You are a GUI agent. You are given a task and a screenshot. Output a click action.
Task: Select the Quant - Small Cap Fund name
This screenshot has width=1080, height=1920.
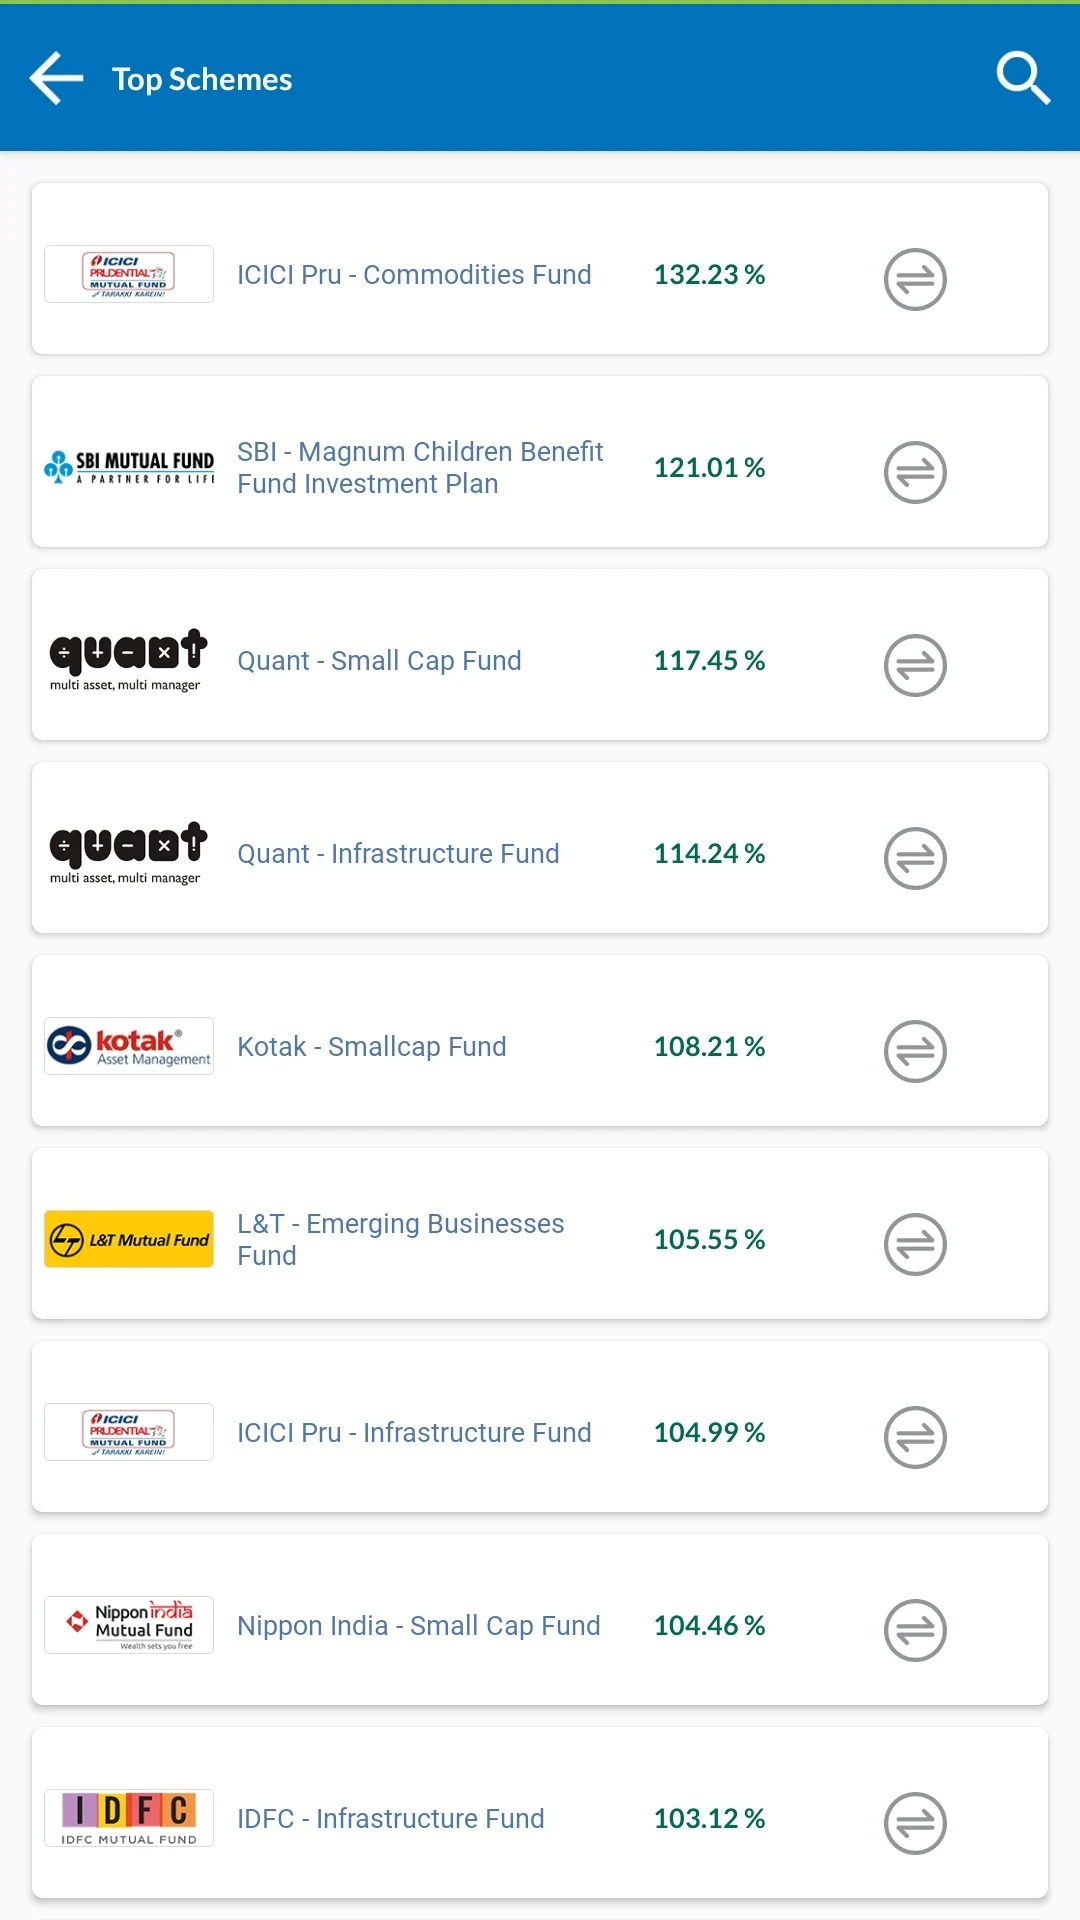point(379,661)
